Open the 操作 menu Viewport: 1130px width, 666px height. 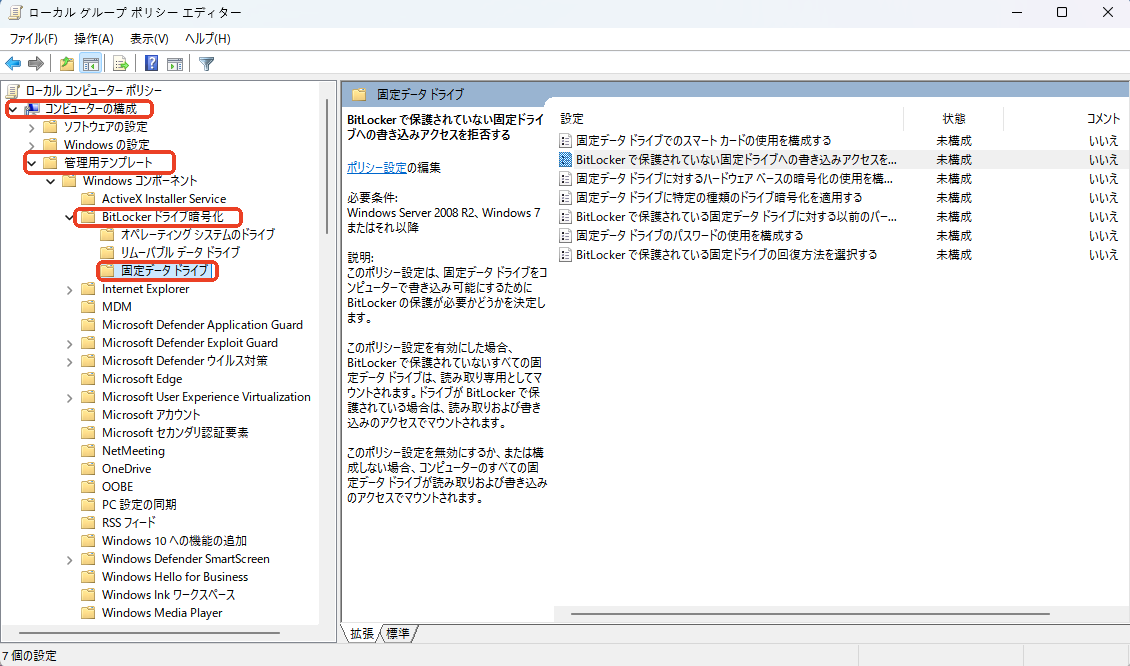(x=93, y=38)
